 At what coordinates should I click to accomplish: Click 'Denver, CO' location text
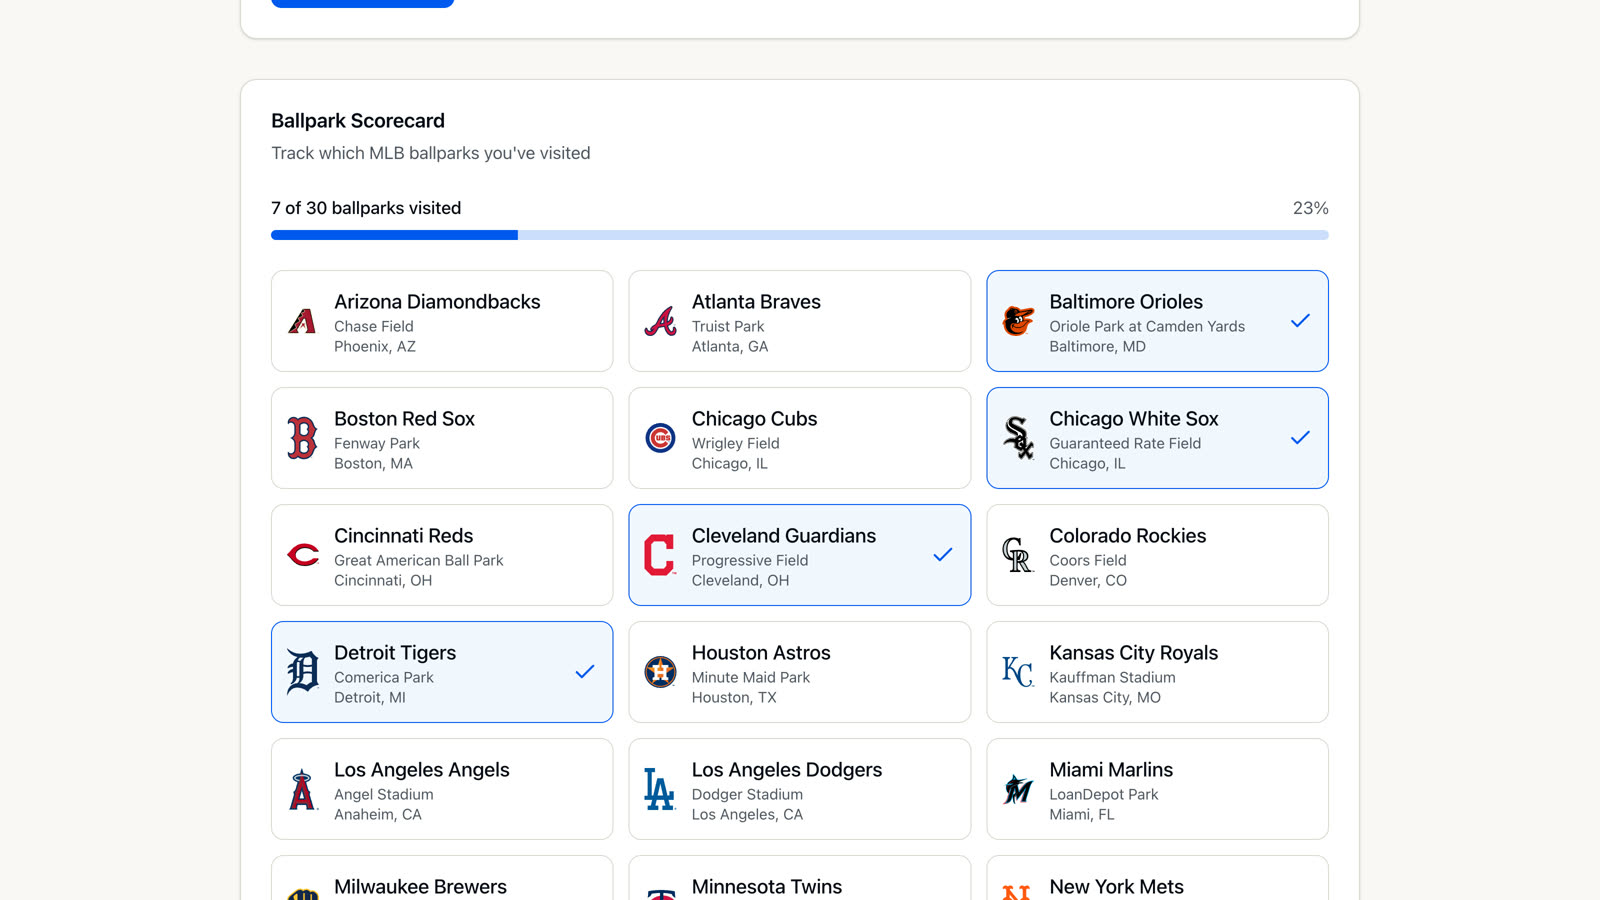(1088, 580)
